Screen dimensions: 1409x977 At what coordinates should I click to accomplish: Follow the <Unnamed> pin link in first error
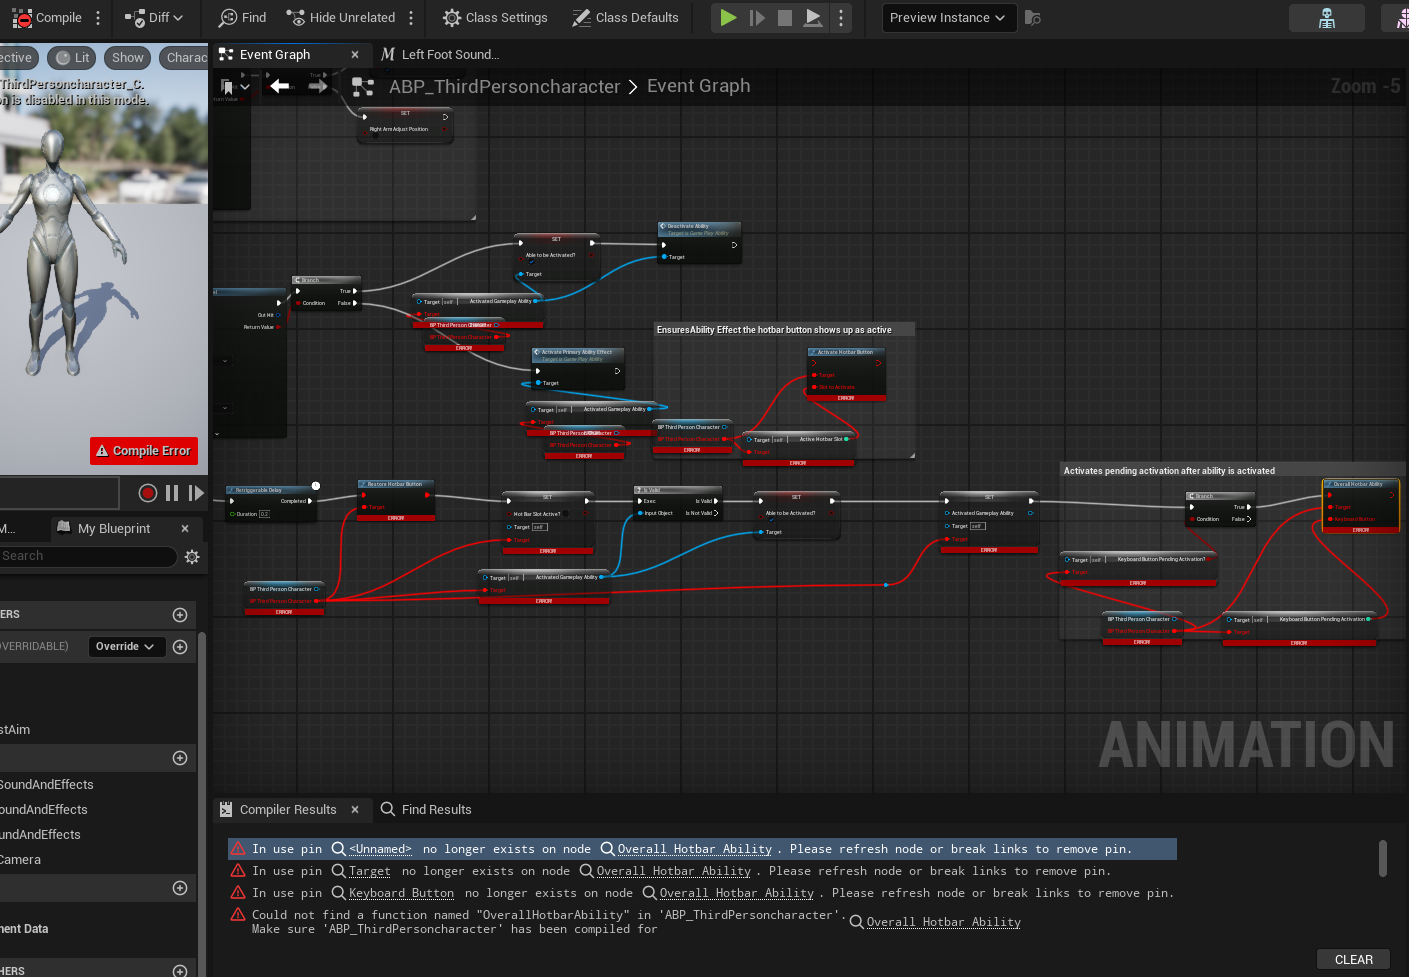tap(380, 849)
